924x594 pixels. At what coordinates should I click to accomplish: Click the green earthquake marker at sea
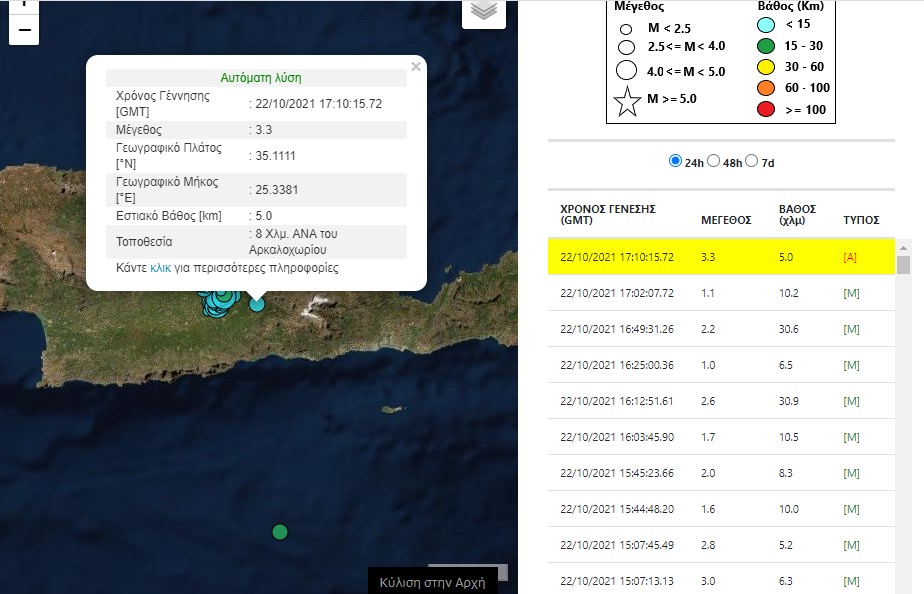(x=280, y=532)
